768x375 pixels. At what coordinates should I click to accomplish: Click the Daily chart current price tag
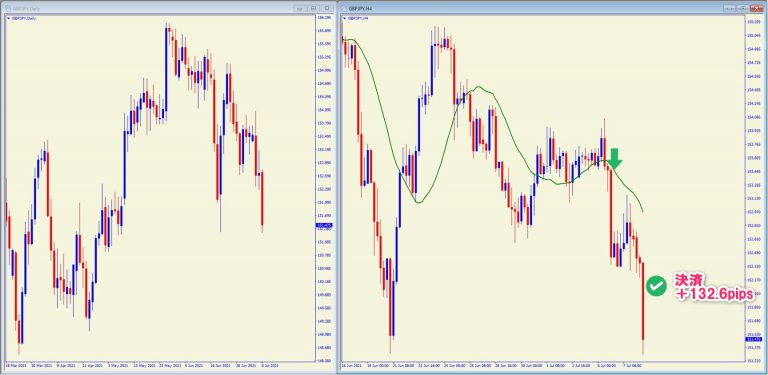click(x=324, y=226)
